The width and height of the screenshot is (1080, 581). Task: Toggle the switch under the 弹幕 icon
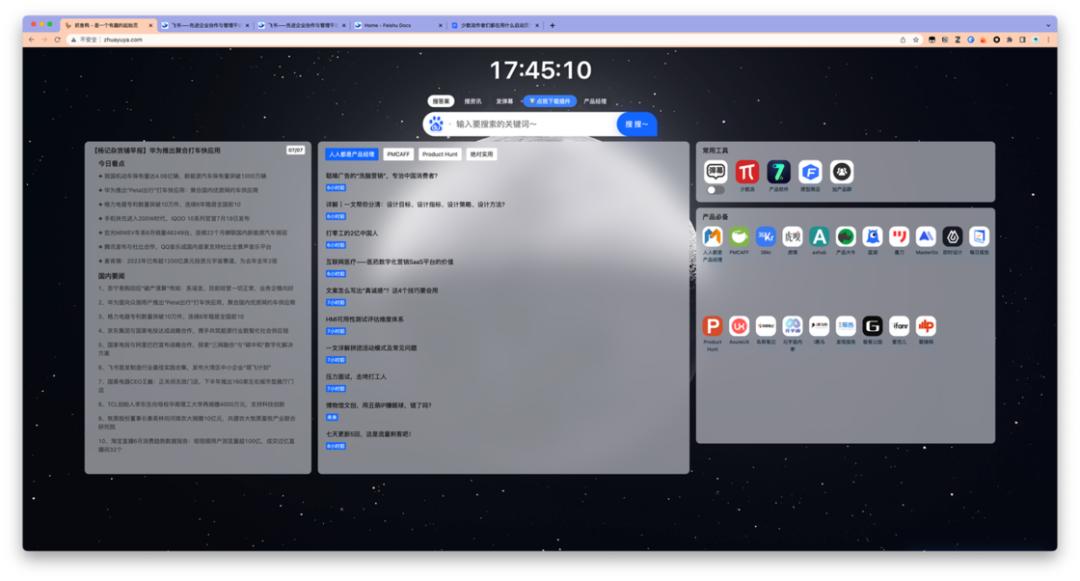click(x=715, y=189)
